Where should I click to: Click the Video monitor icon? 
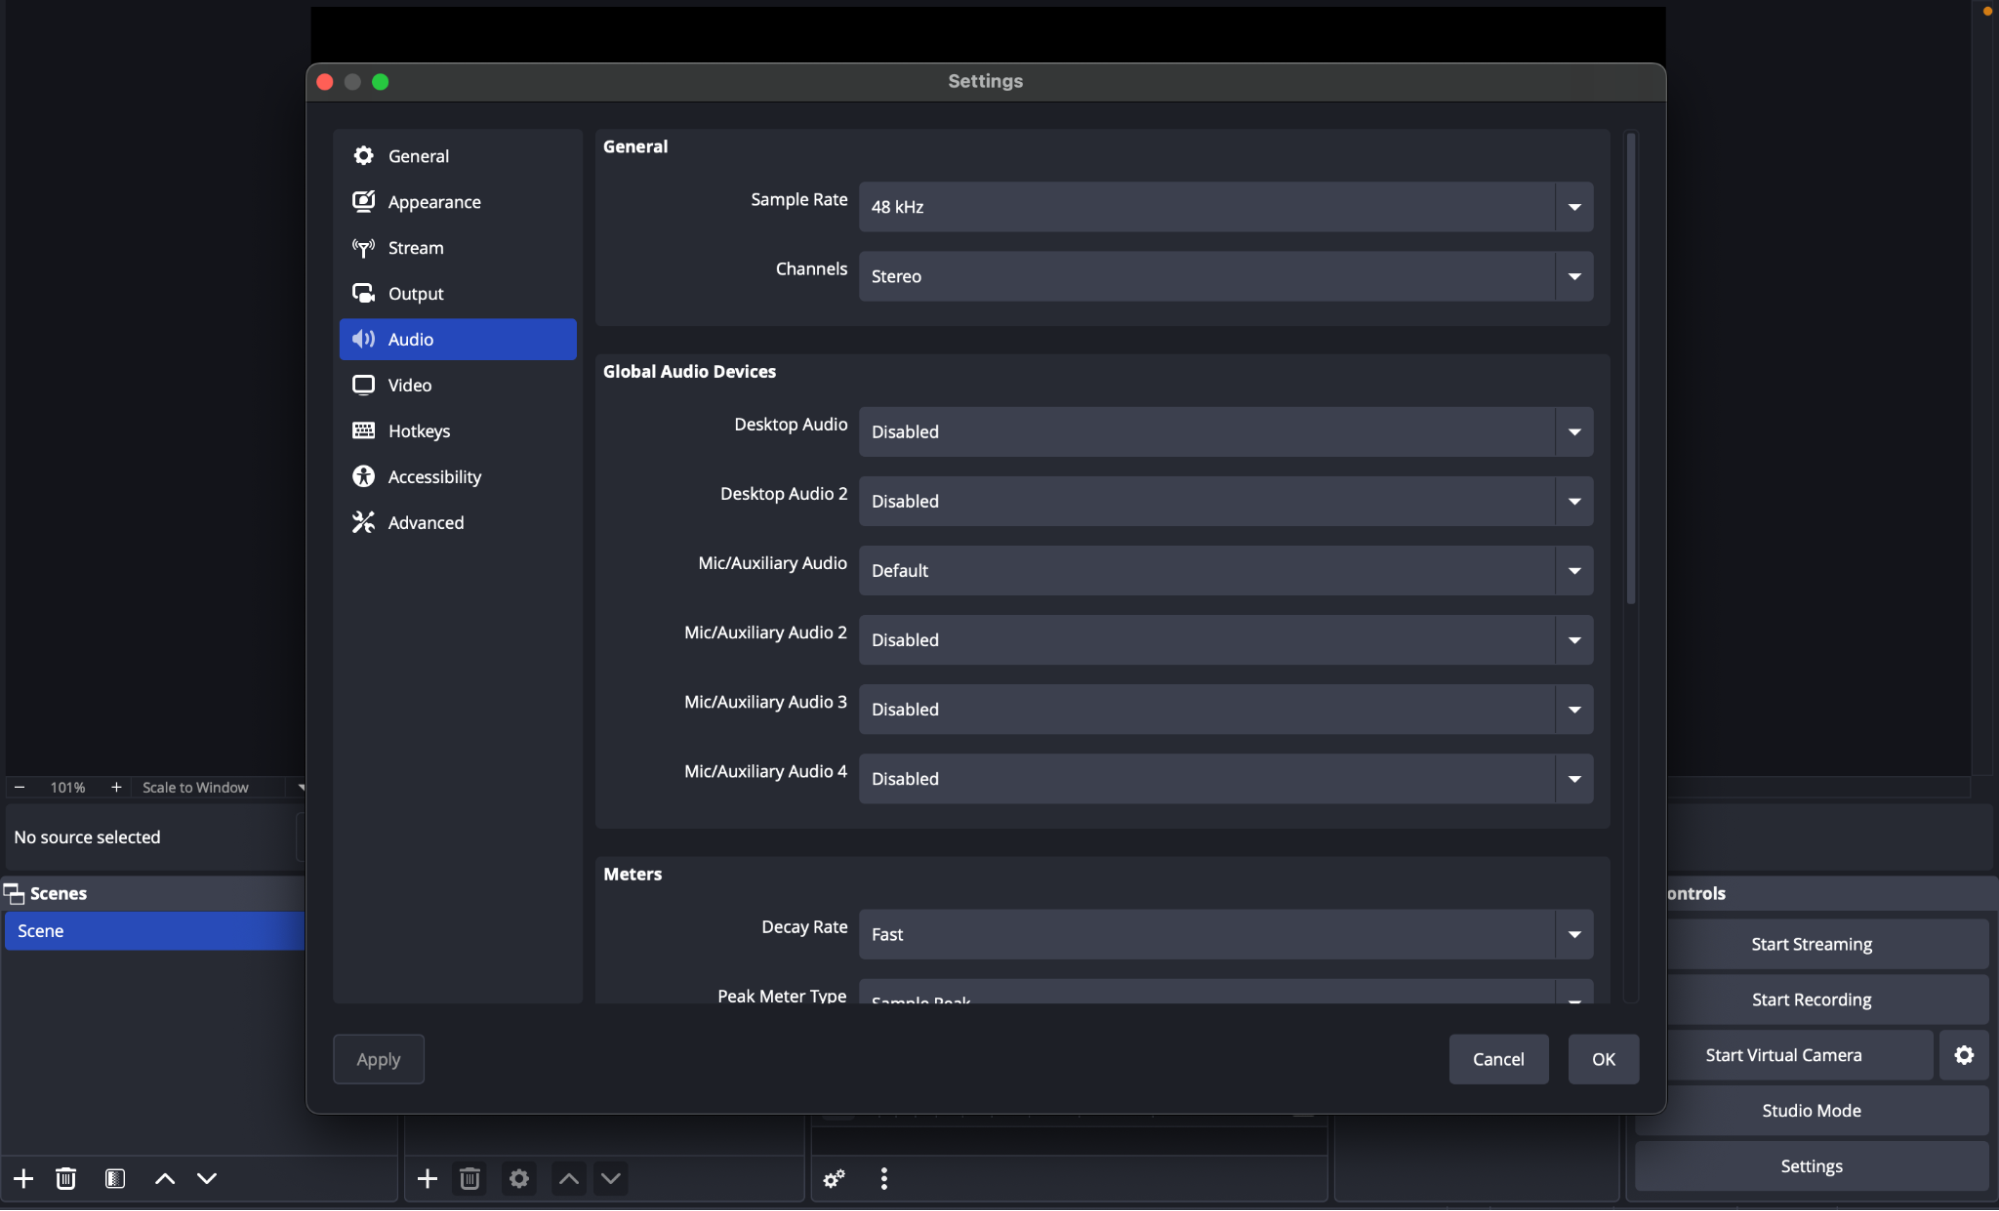[x=363, y=385]
